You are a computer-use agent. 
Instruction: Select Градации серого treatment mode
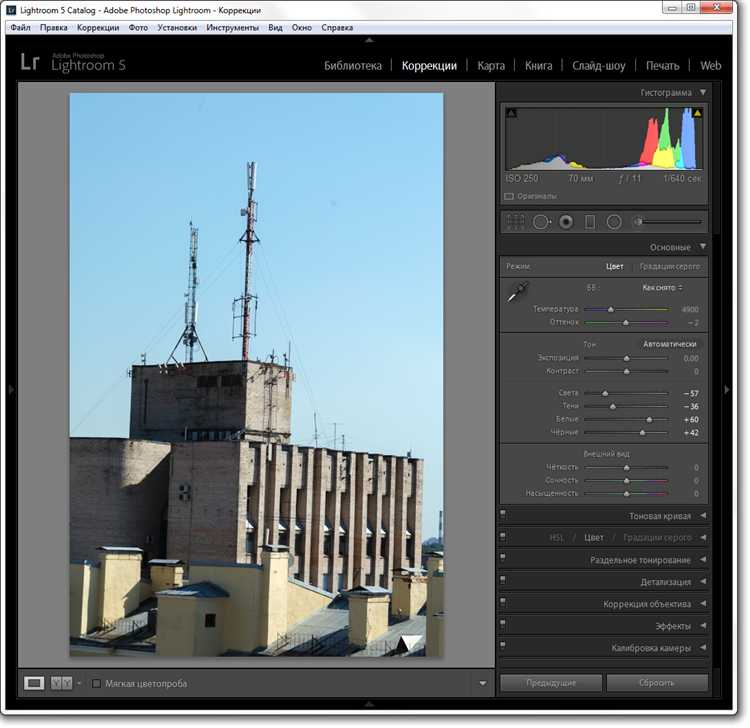pos(670,266)
